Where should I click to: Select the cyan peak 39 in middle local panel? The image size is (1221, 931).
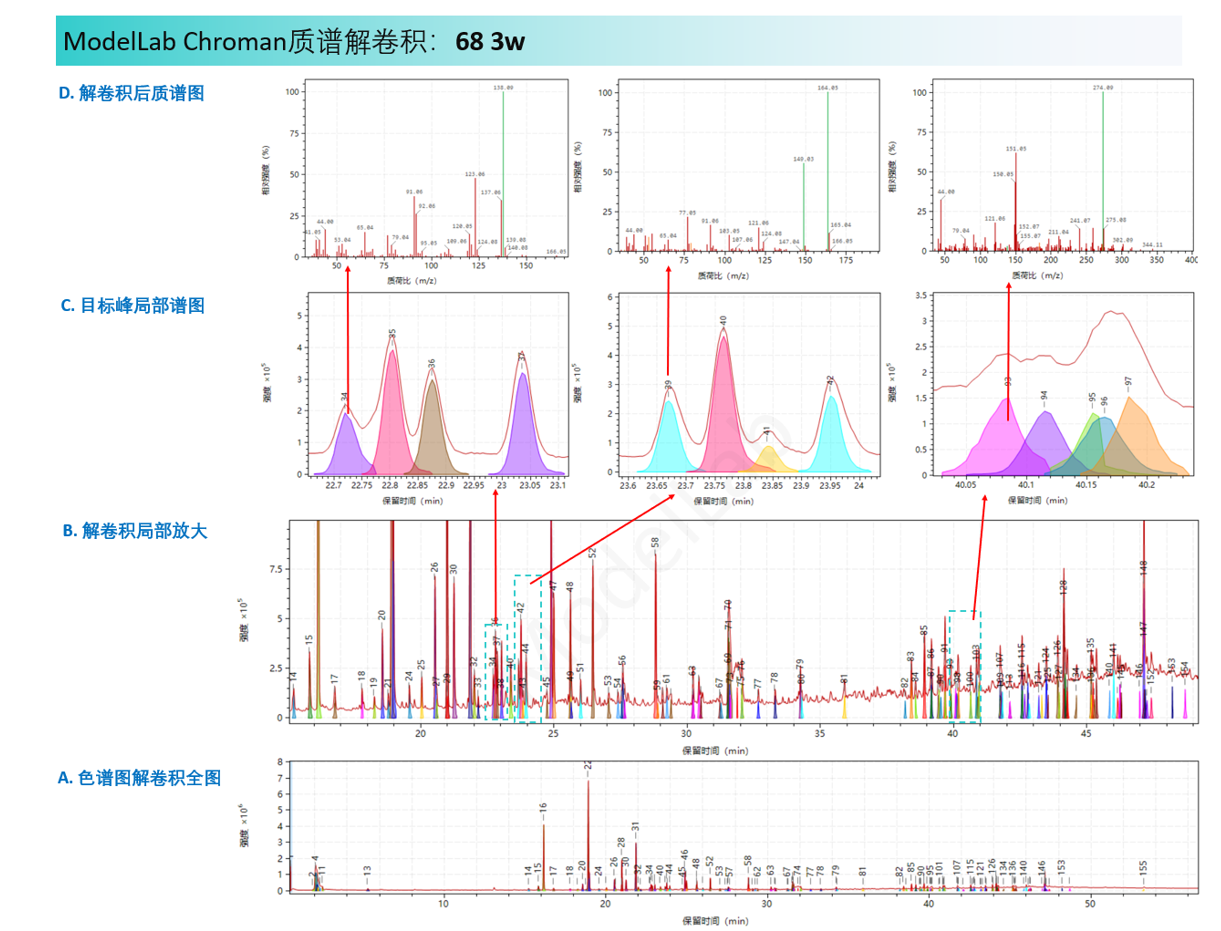coord(669,440)
